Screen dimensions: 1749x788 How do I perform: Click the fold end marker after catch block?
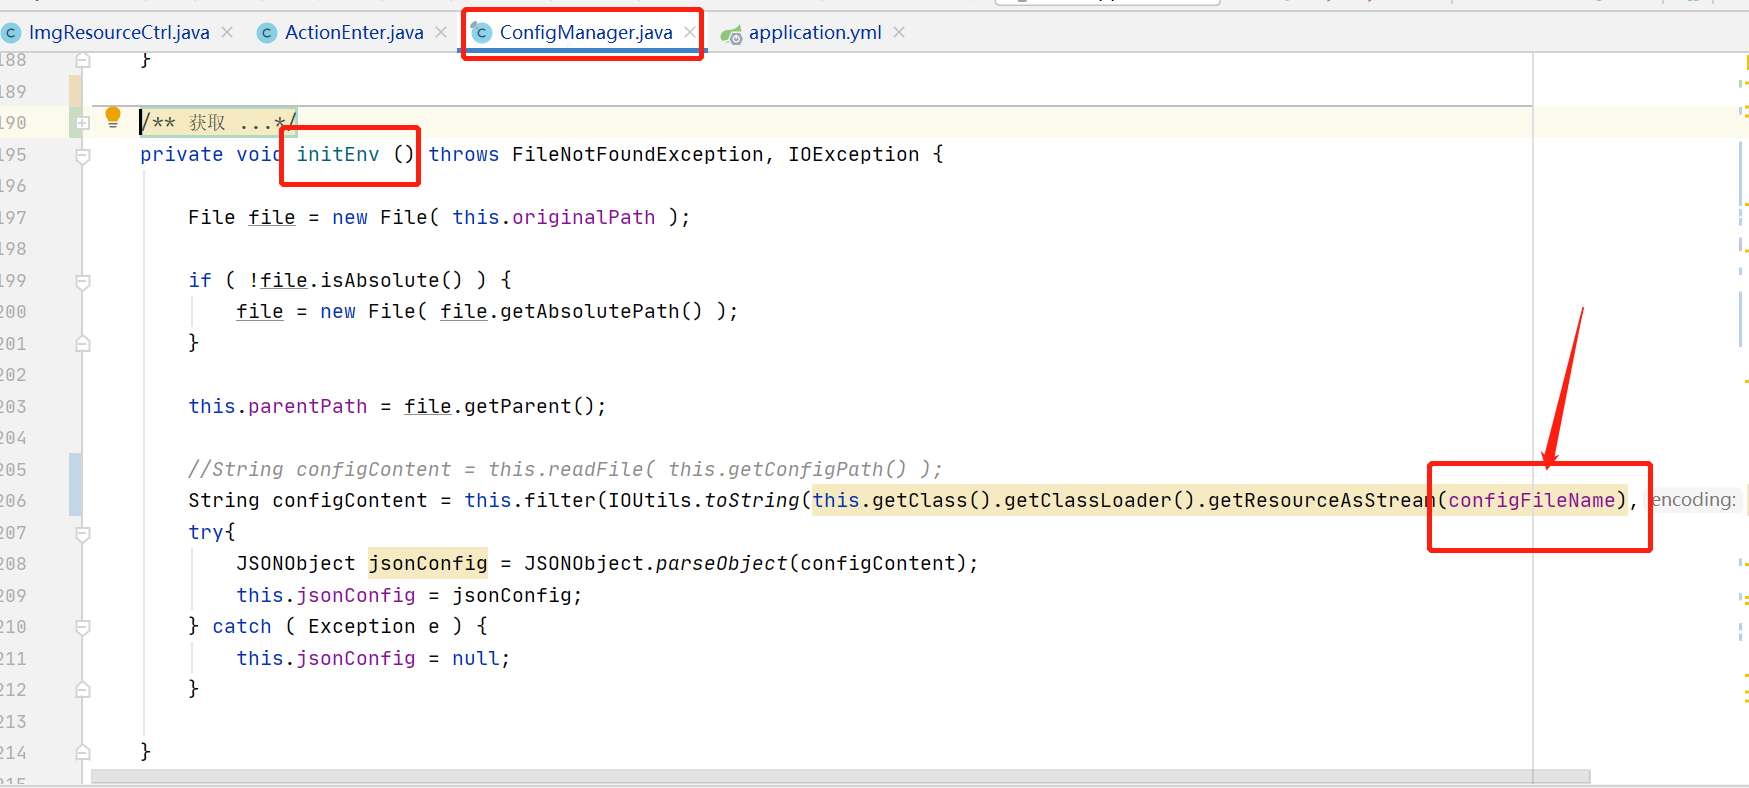click(83, 690)
